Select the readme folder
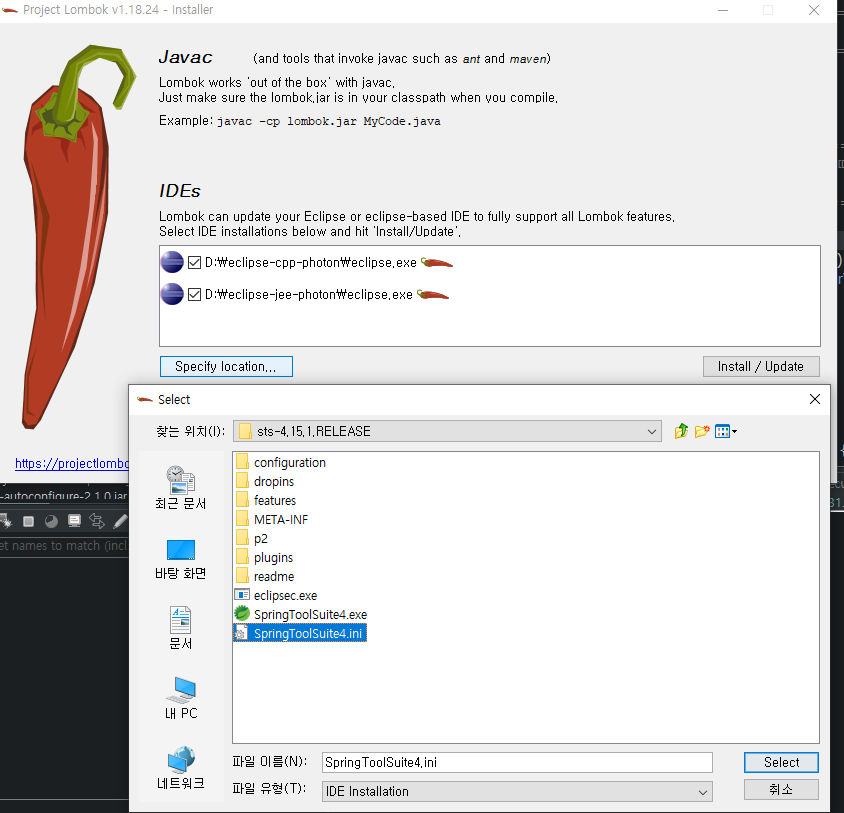 coord(274,576)
